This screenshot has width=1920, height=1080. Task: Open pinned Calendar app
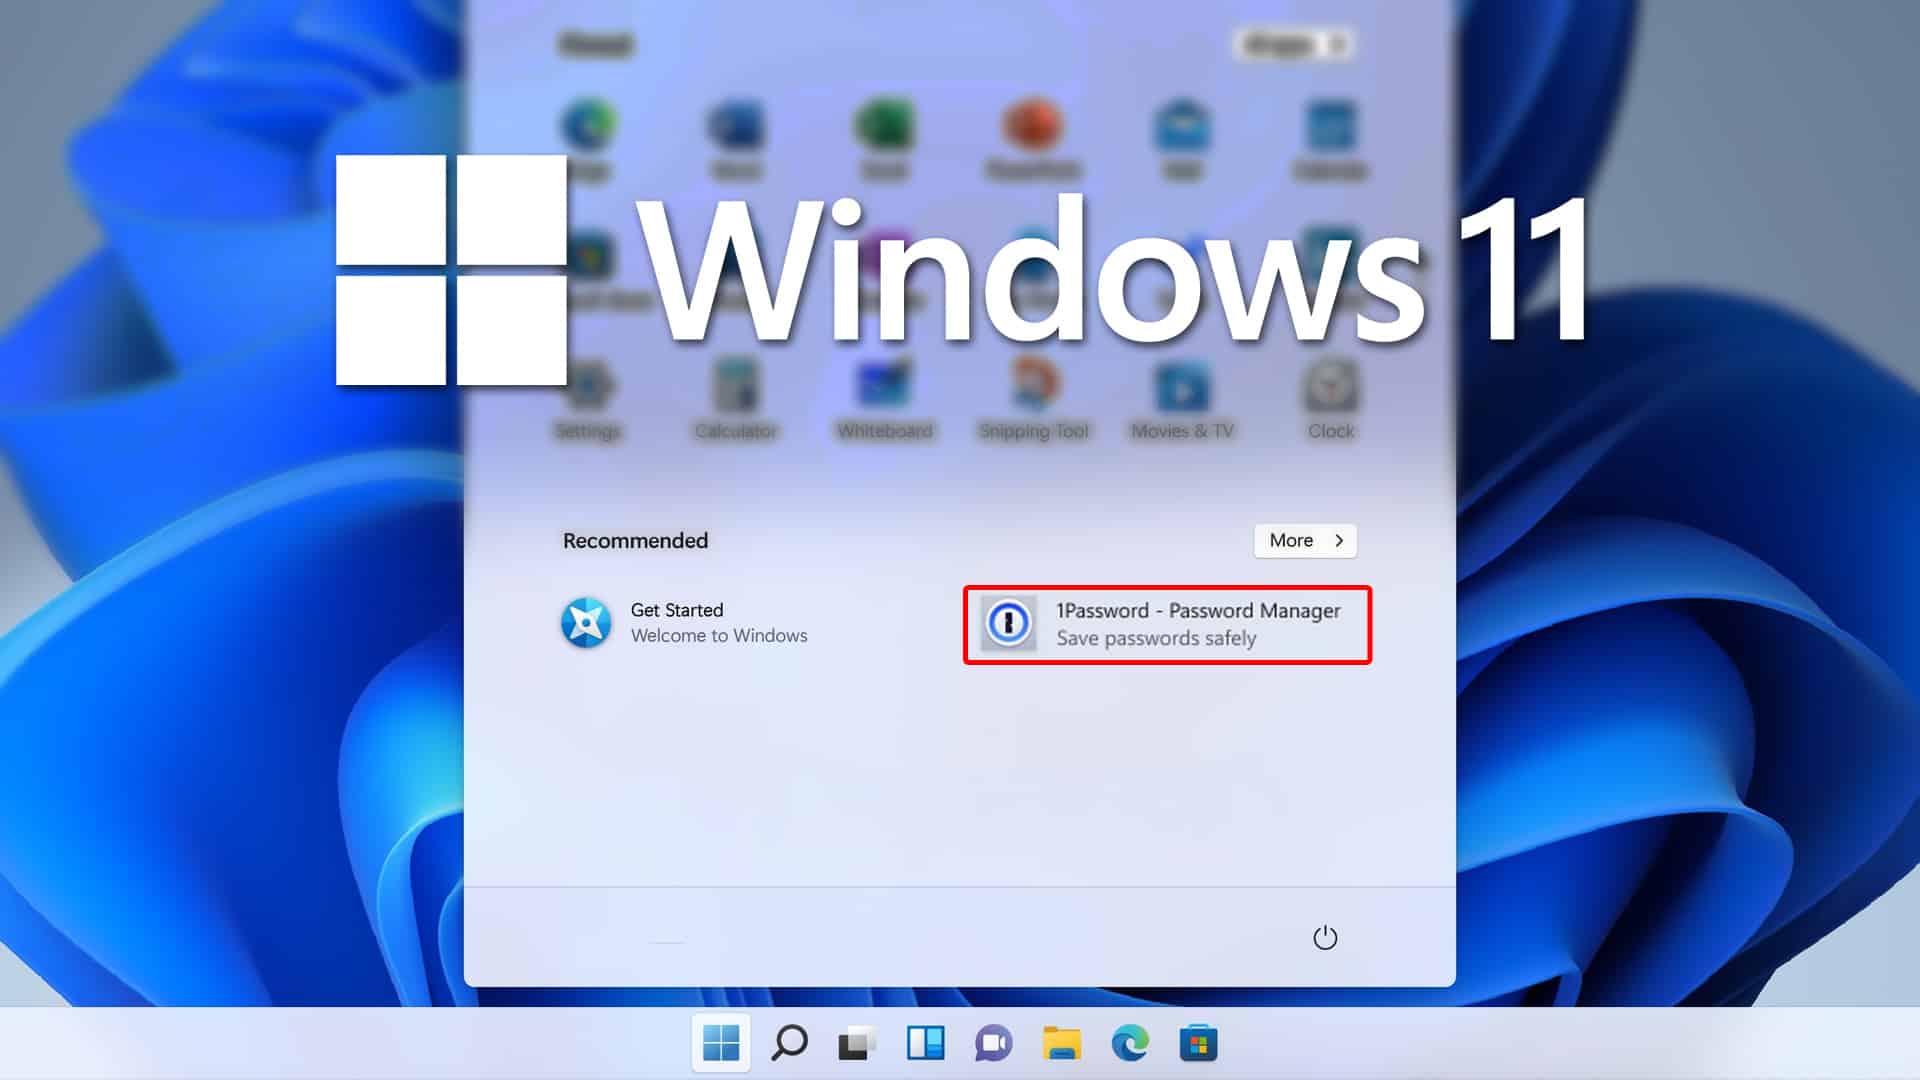1331,140
